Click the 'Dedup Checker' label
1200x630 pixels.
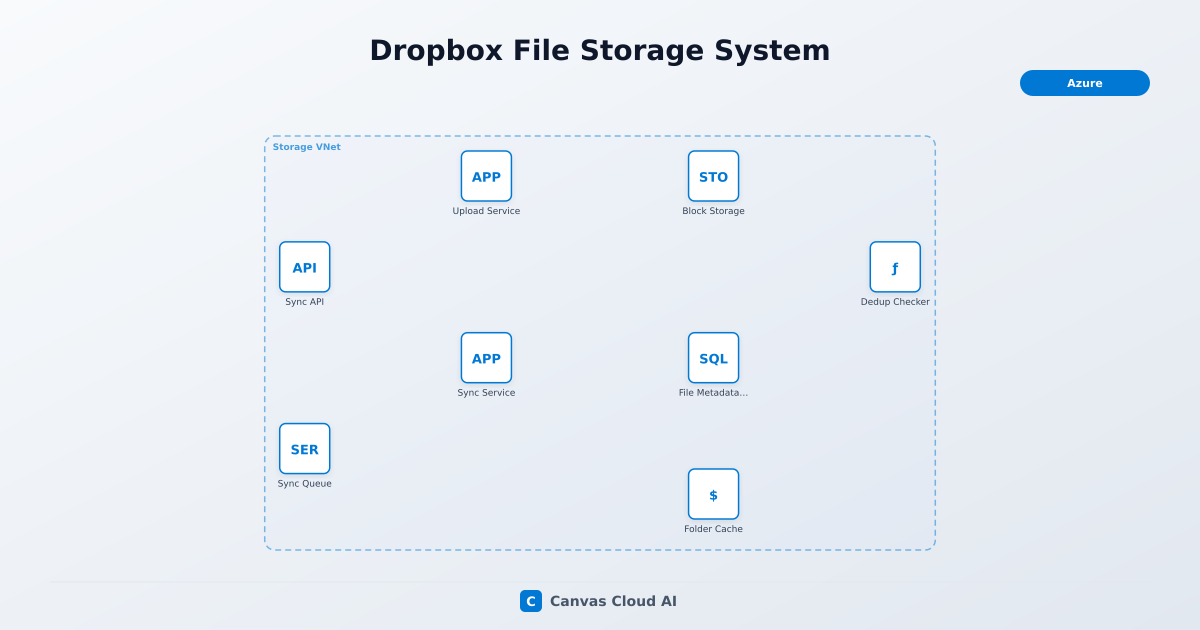click(895, 302)
